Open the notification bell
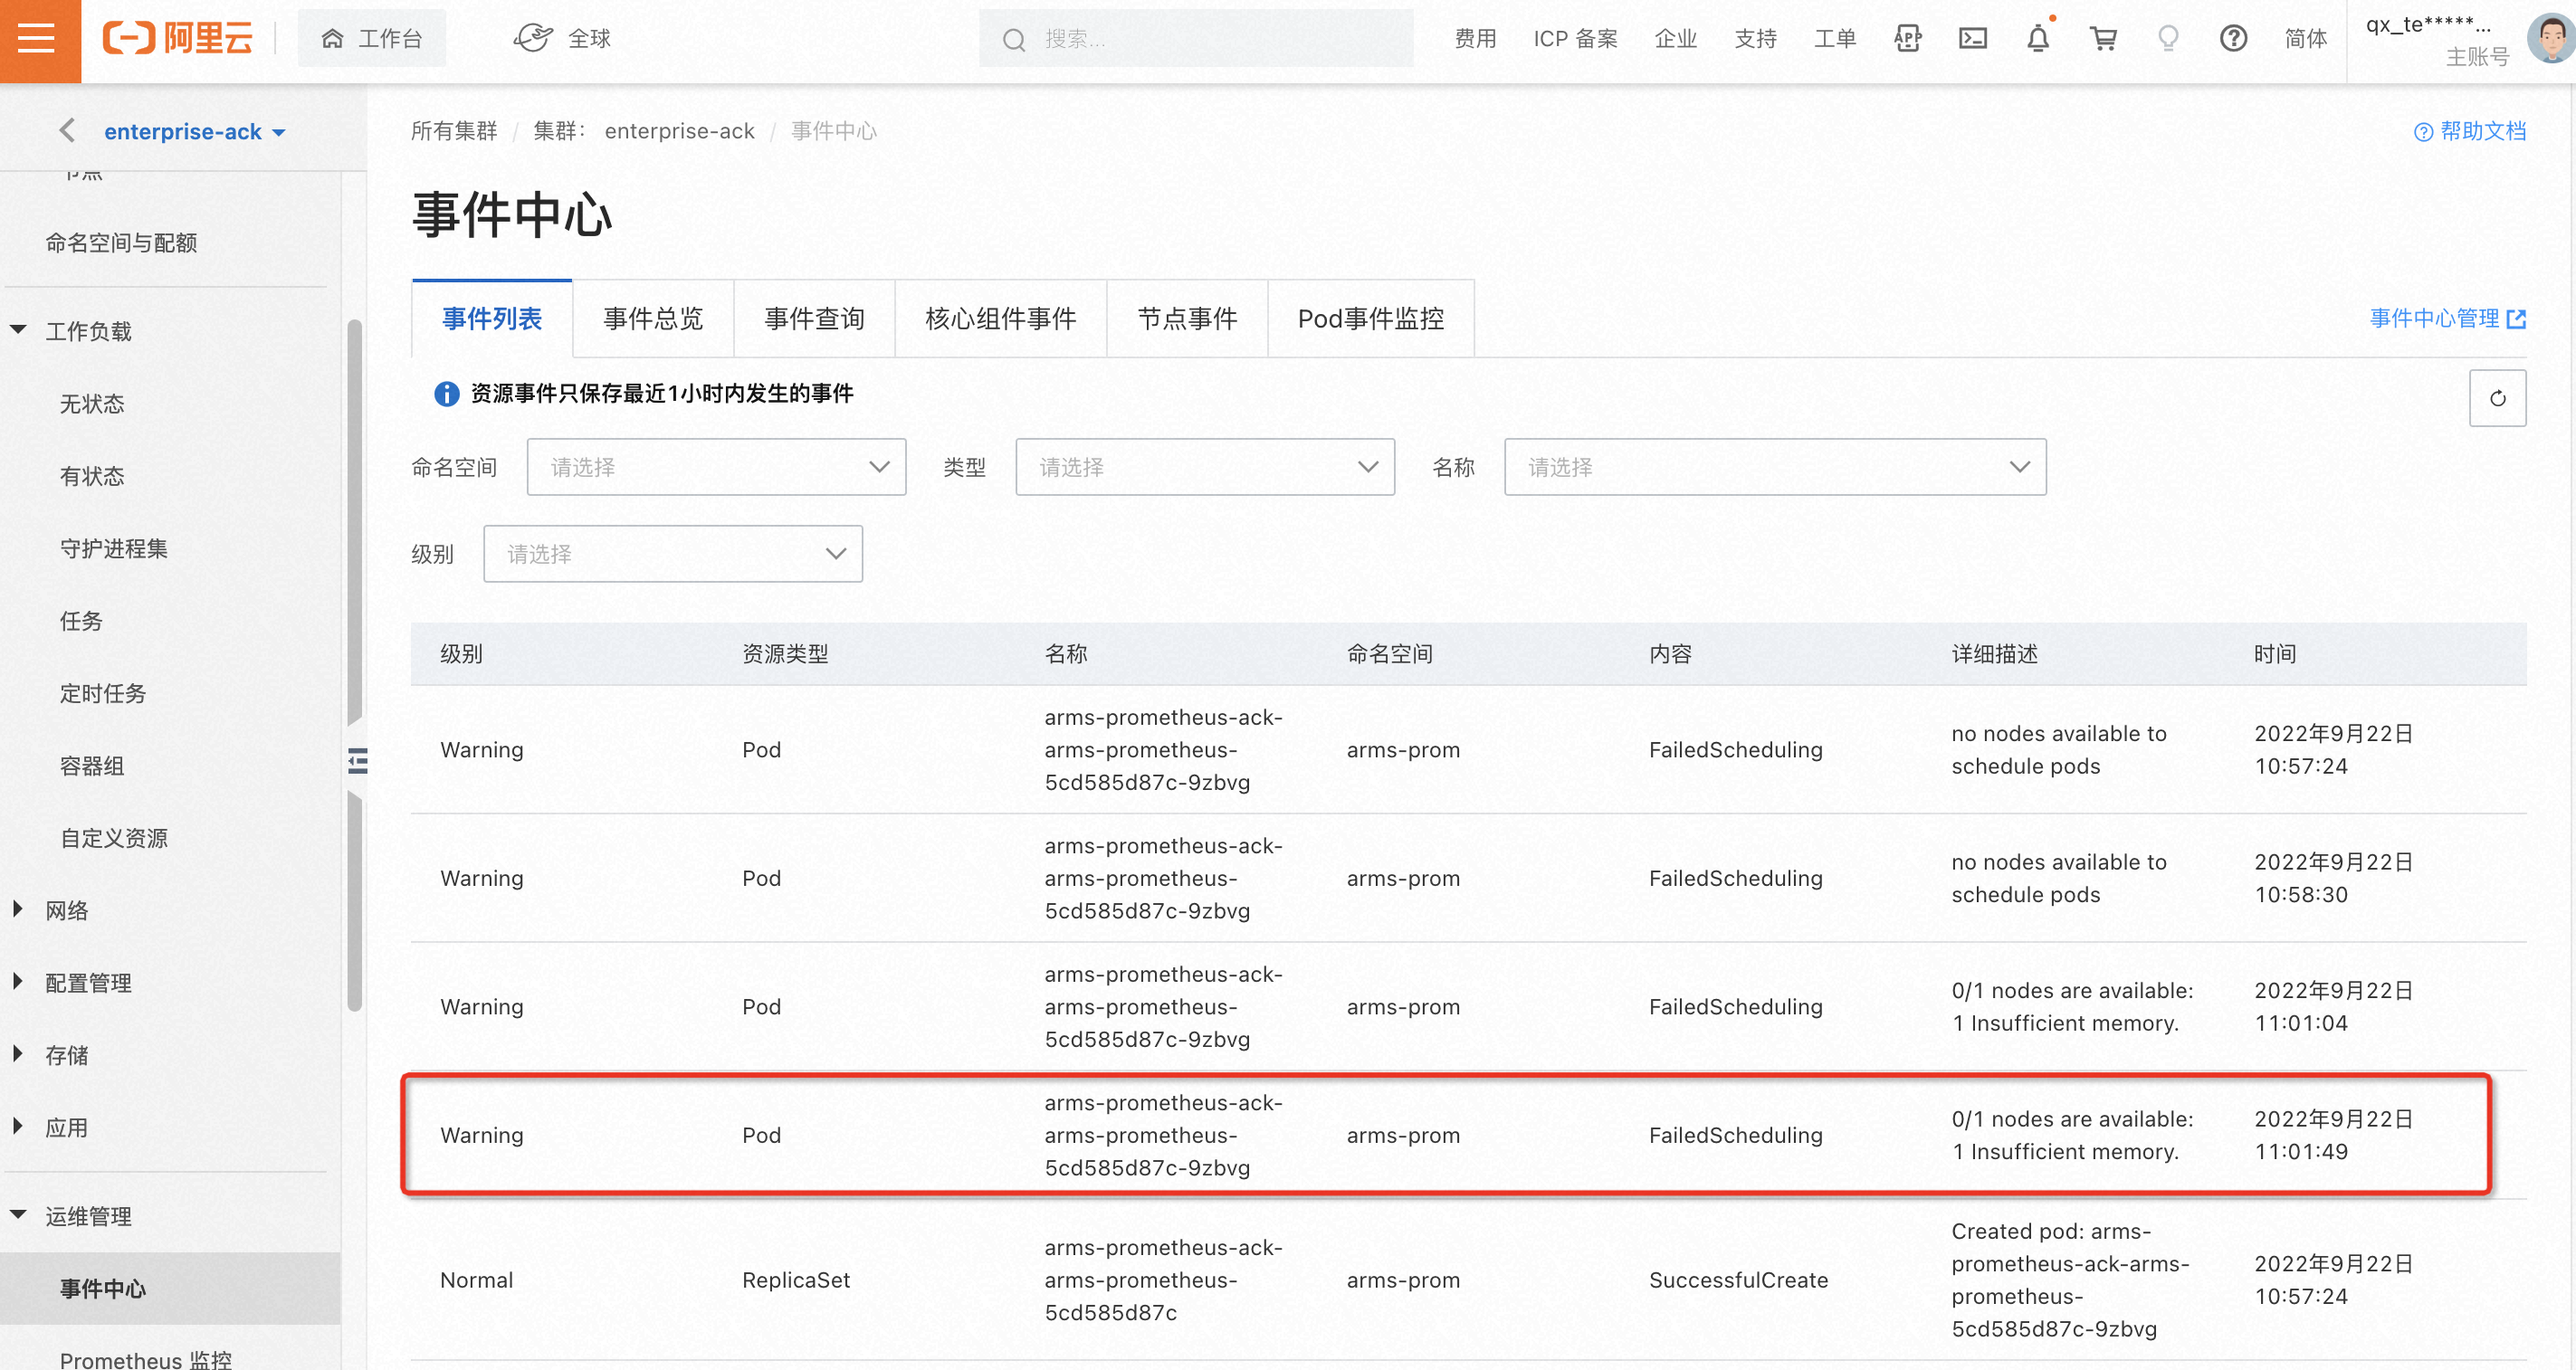 tap(2037, 38)
